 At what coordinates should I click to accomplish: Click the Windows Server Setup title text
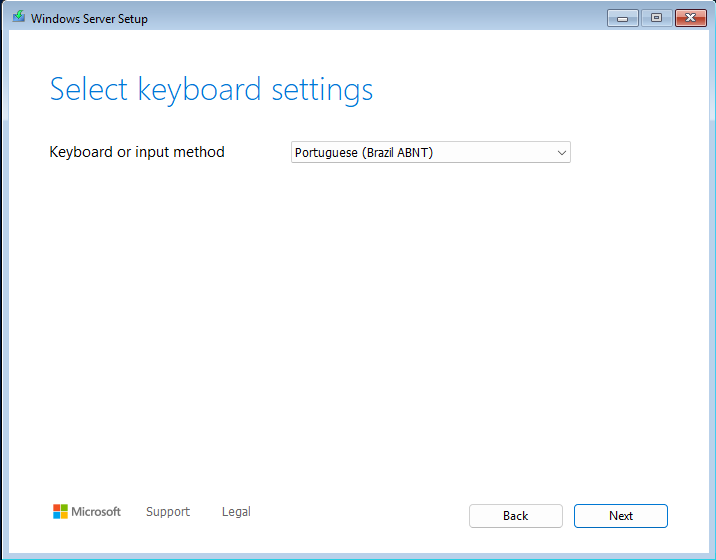click(89, 19)
